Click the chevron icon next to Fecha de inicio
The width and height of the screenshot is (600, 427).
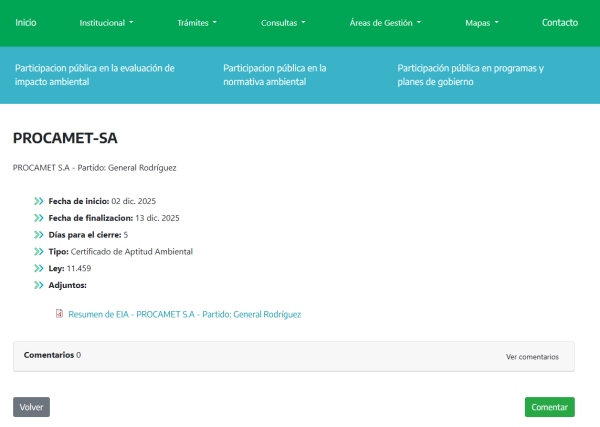click(x=39, y=201)
